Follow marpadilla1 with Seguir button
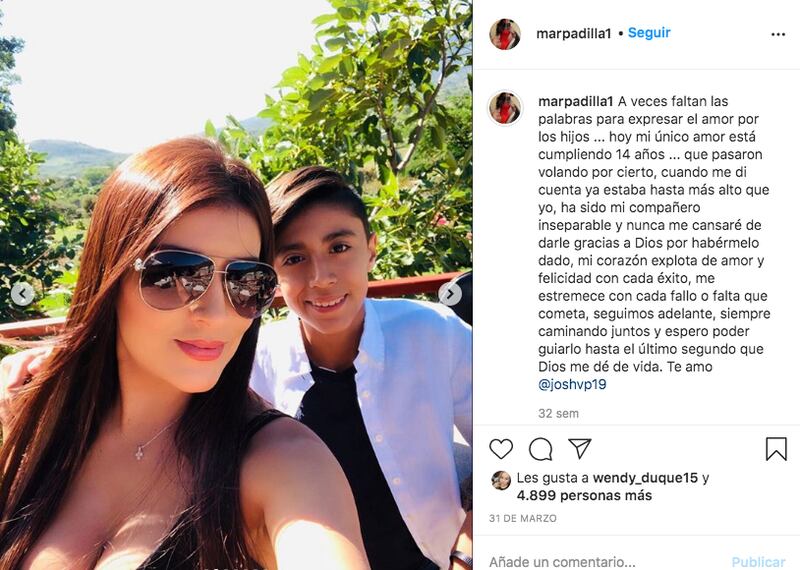Viewport: 800px width, 570px height. pos(649,33)
